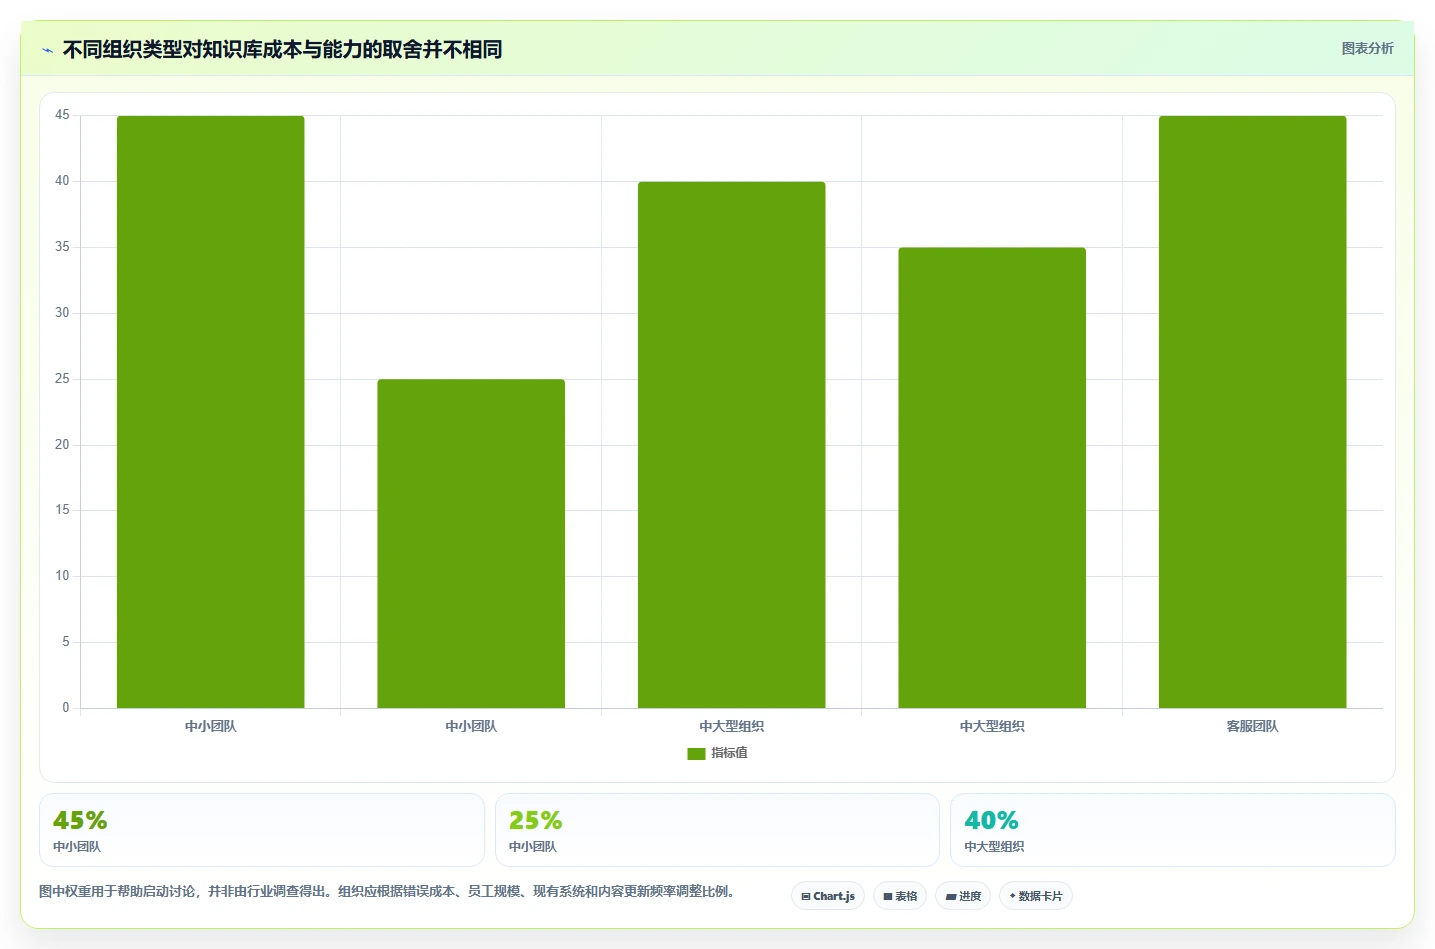The image size is (1435, 949).
Task: Click the y-axis value 5
Action: [x=66, y=642]
